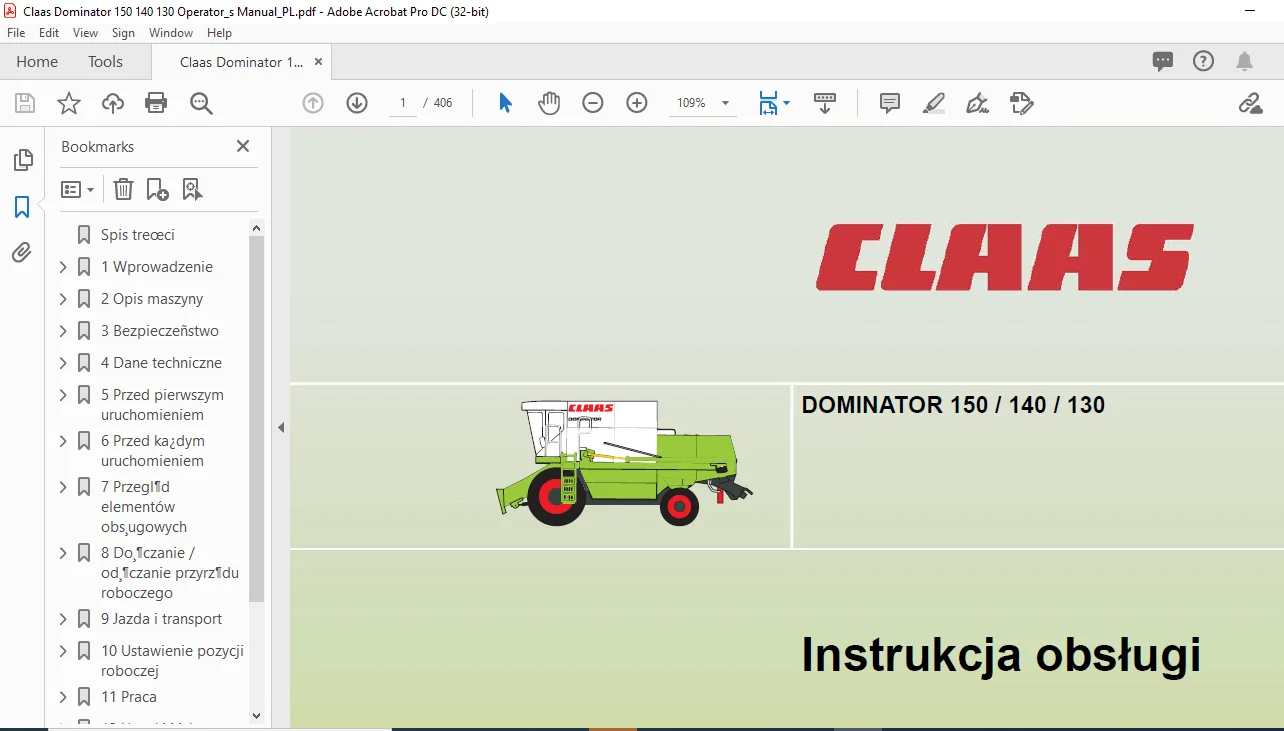
Task: Expand the '11 Praca' bookmark
Action: (63, 697)
